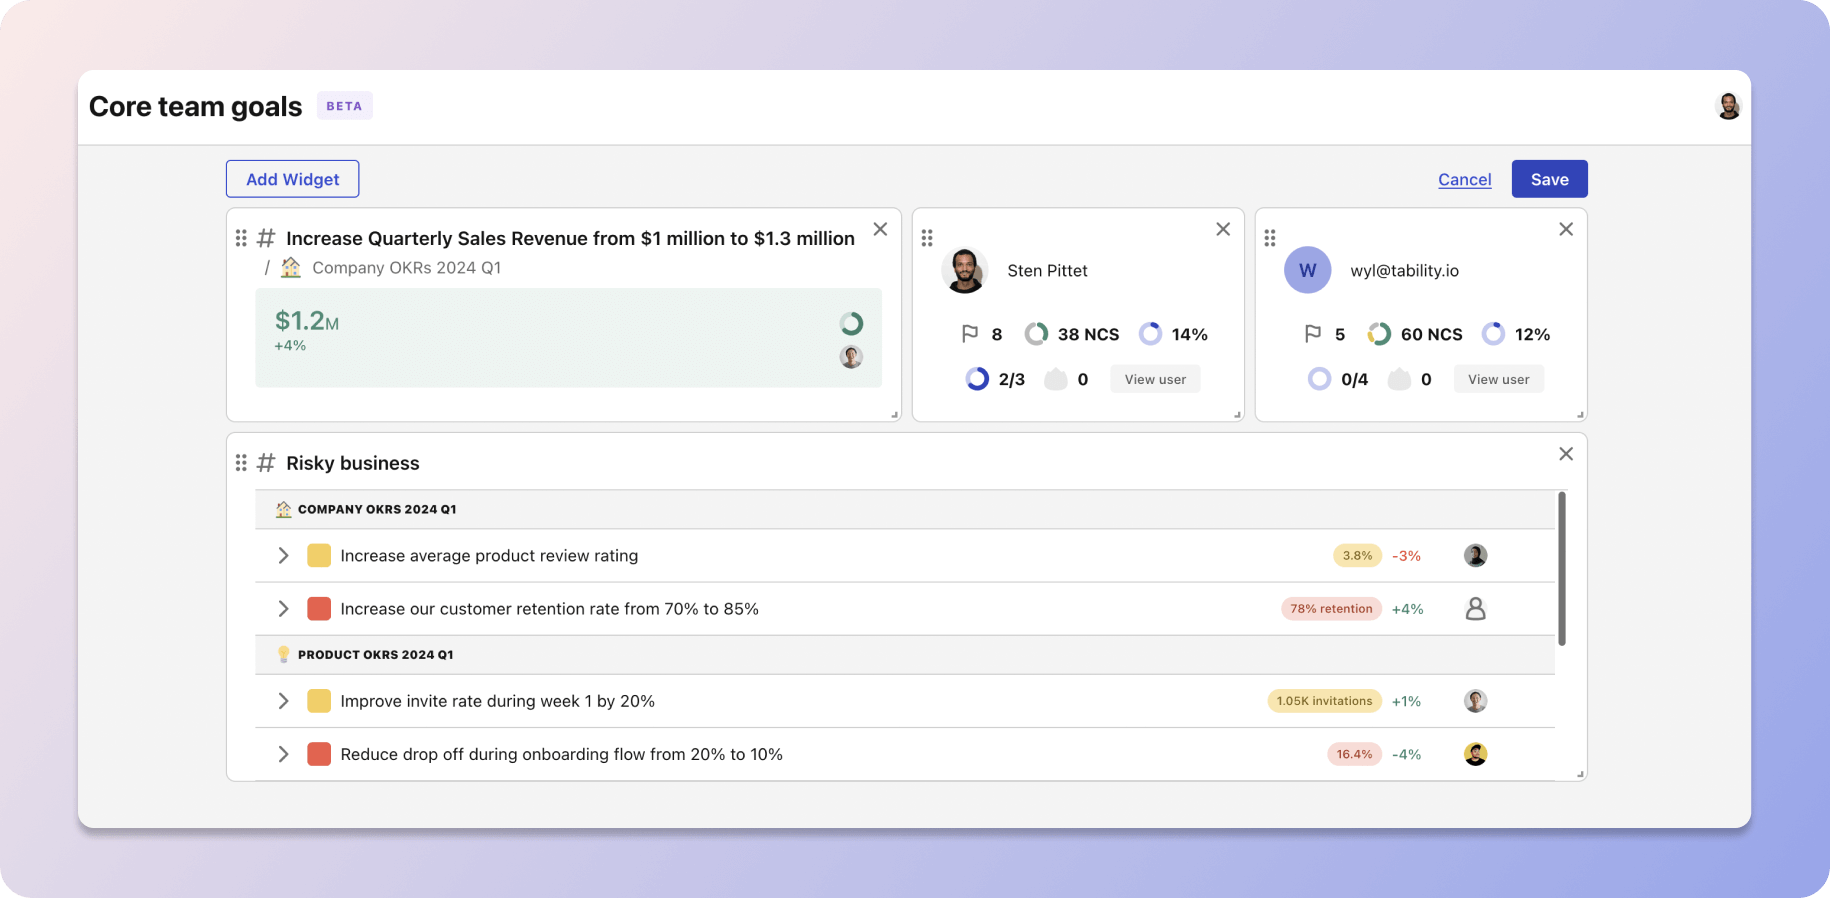Click COMPANY OKRS 2024 Q1 section header
Image resolution: width=1830 pixels, height=898 pixels.
[x=905, y=509]
